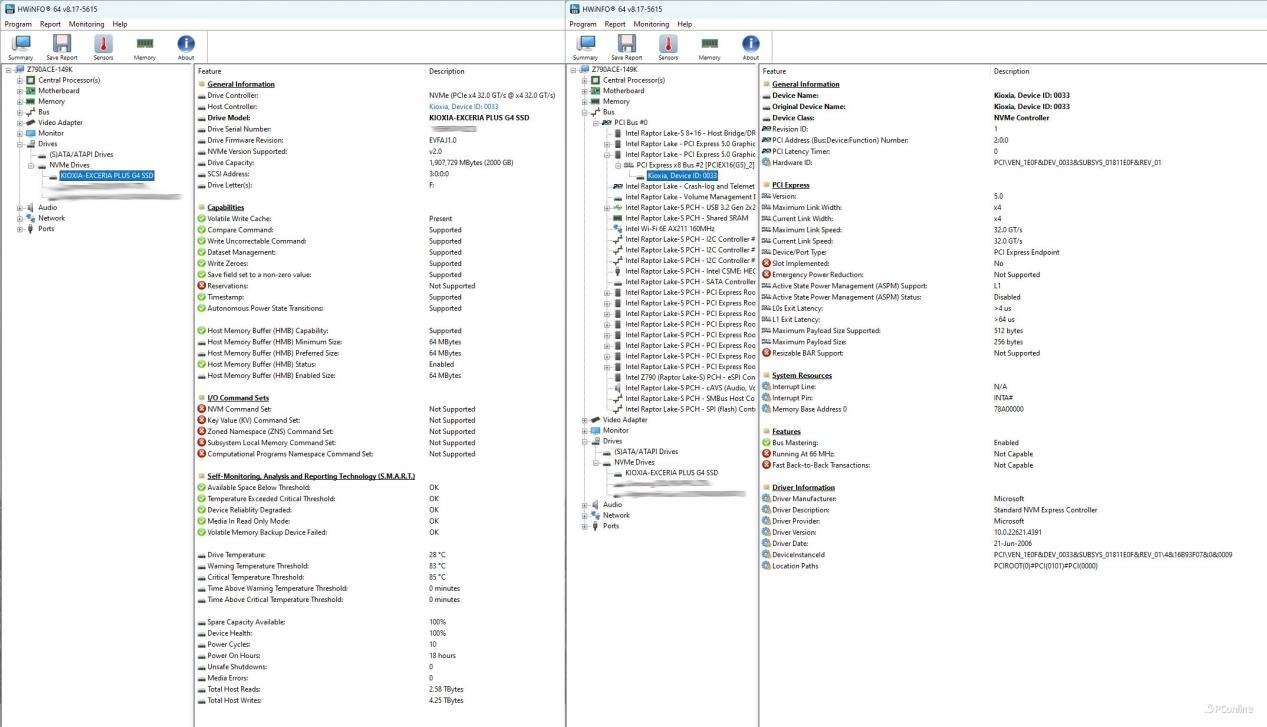Viewport: 1267px width, 727px height.
Task: Select (S)ATA/ATAPI Drives in left tree
Action: point(81,154)
